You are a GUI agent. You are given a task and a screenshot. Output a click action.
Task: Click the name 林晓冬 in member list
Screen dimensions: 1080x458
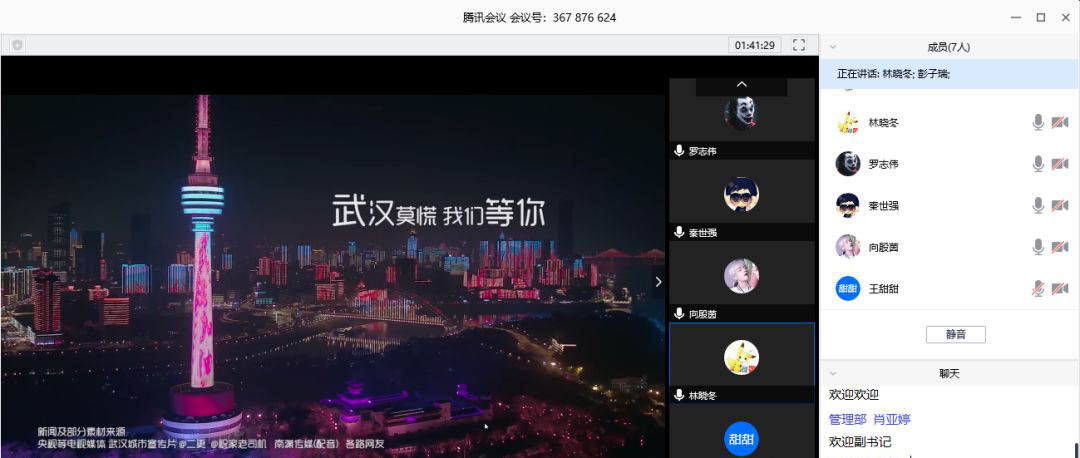click(883, 123)
